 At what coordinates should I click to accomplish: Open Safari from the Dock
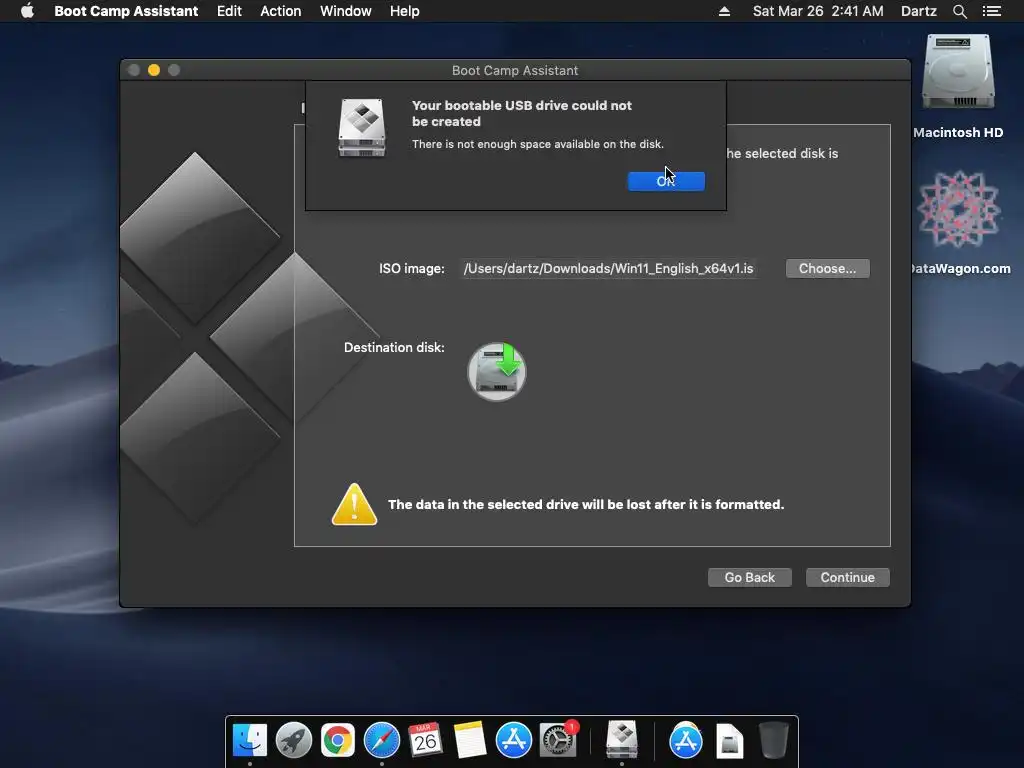coord(381,740)
